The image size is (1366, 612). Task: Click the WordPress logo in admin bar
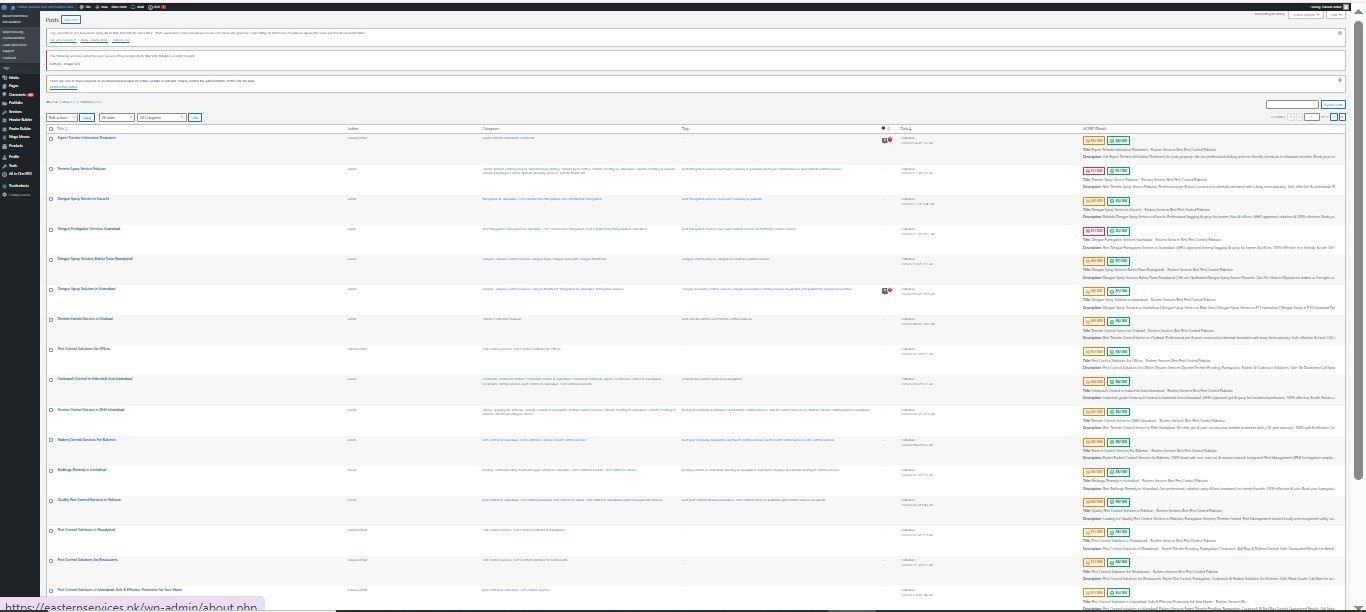pos(5,6)
